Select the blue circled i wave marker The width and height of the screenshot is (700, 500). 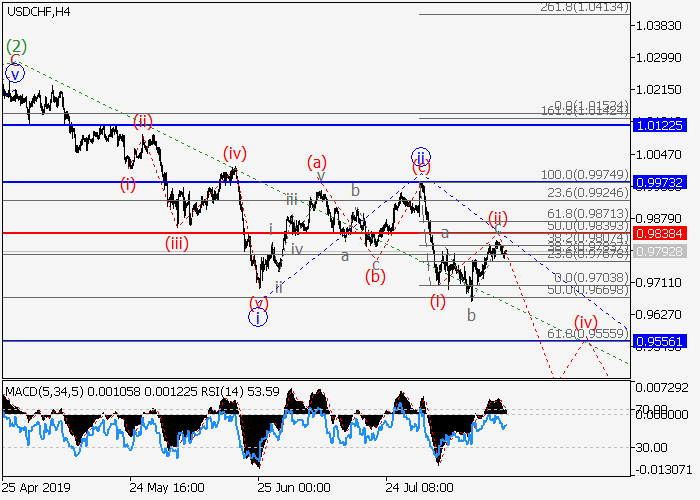point(259,318)
